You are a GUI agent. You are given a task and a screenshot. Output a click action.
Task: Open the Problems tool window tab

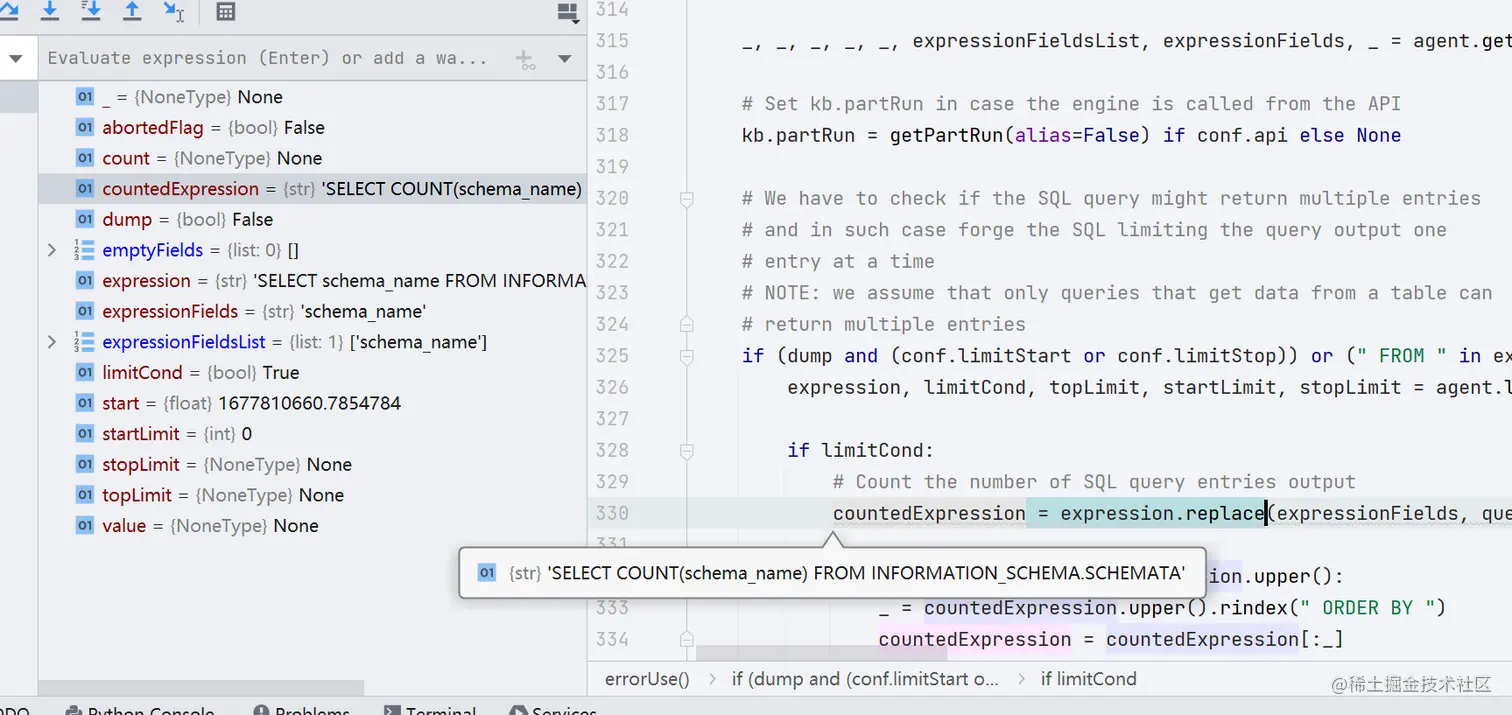tap(301, 708)
